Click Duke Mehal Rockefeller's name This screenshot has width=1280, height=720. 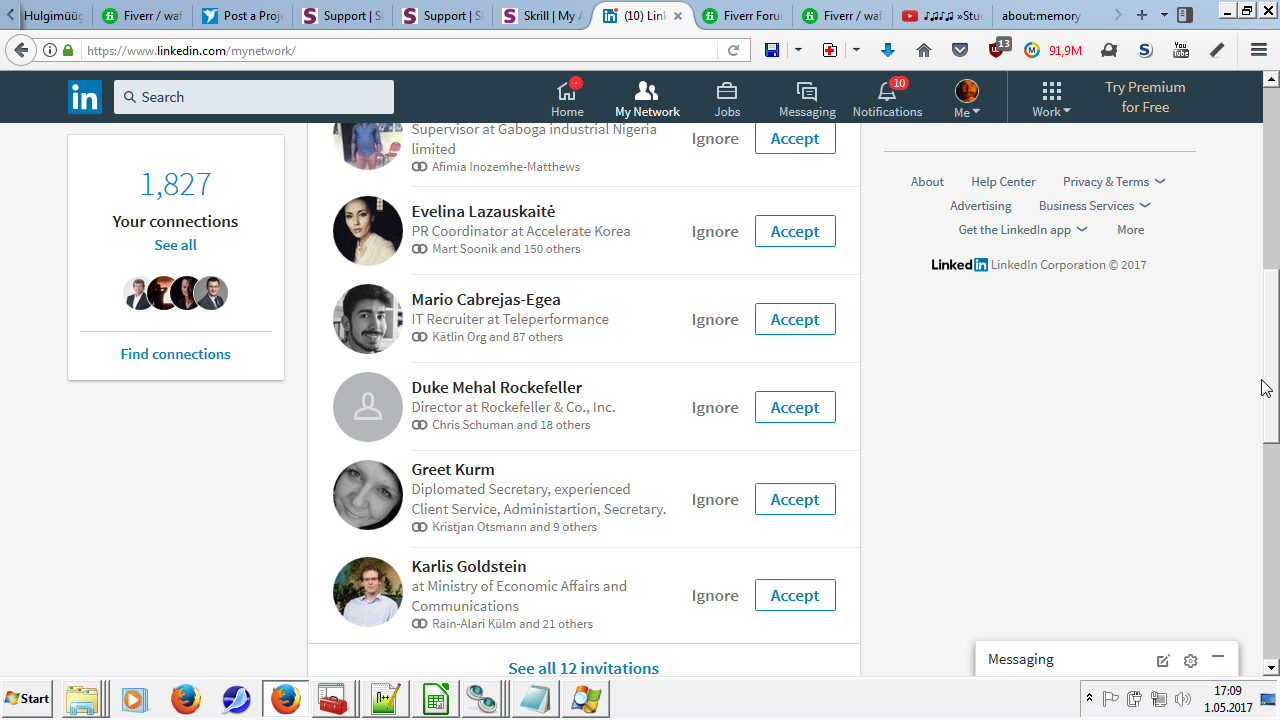497,388
